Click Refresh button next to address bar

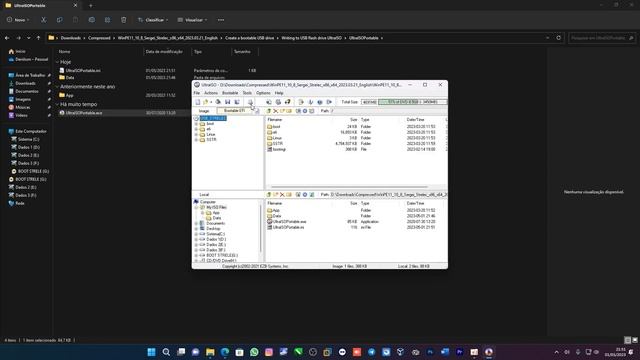[x=559, y=38]
